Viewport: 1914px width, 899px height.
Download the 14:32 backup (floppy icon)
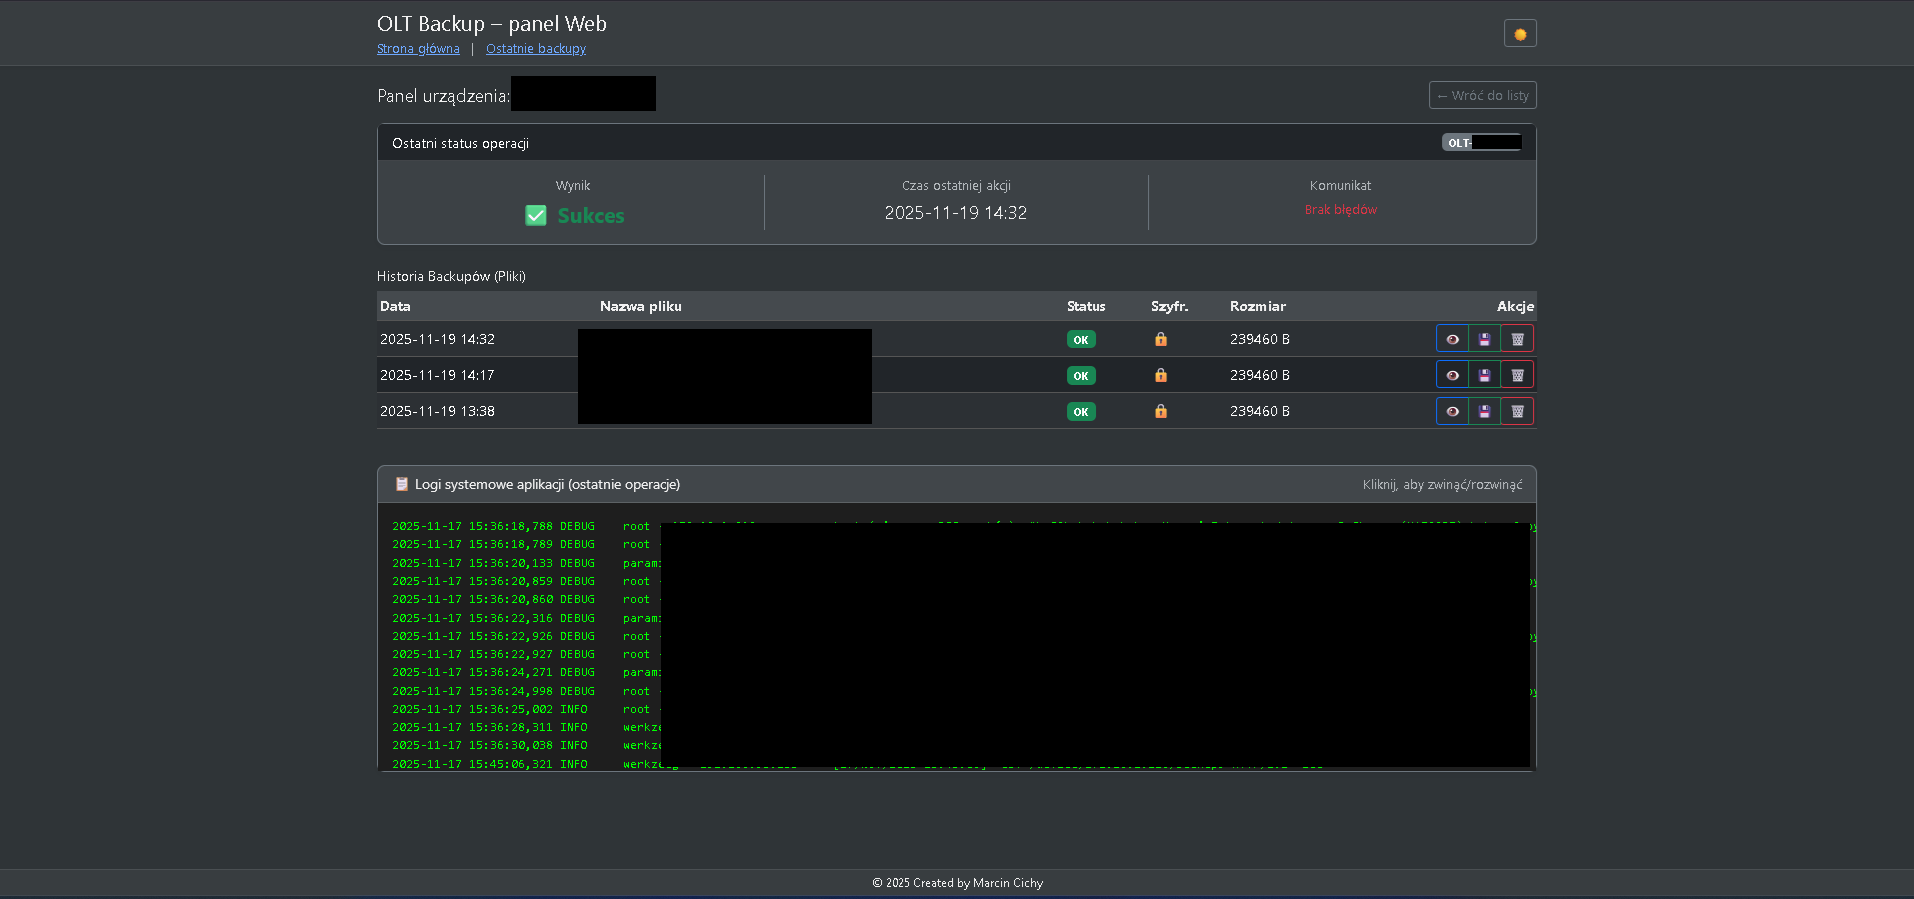[1484, 339]
